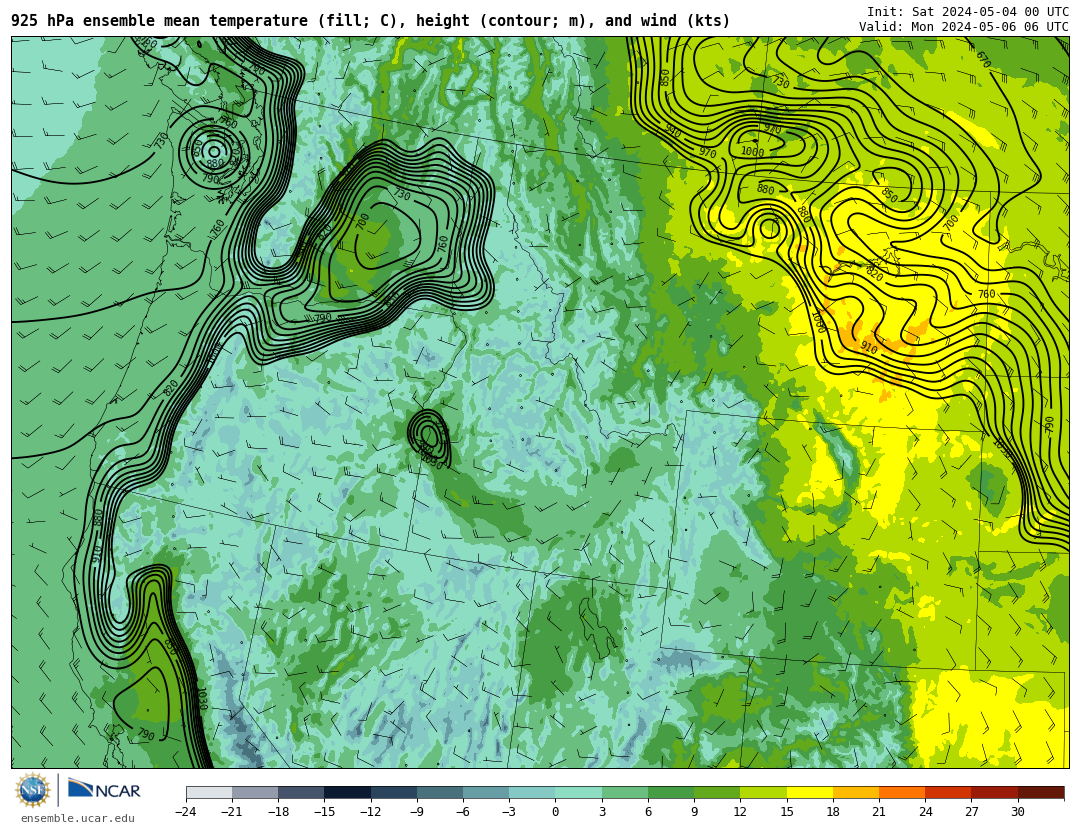
Task: Click the 0 colorbar tick label
Action: tap(556, 812)
